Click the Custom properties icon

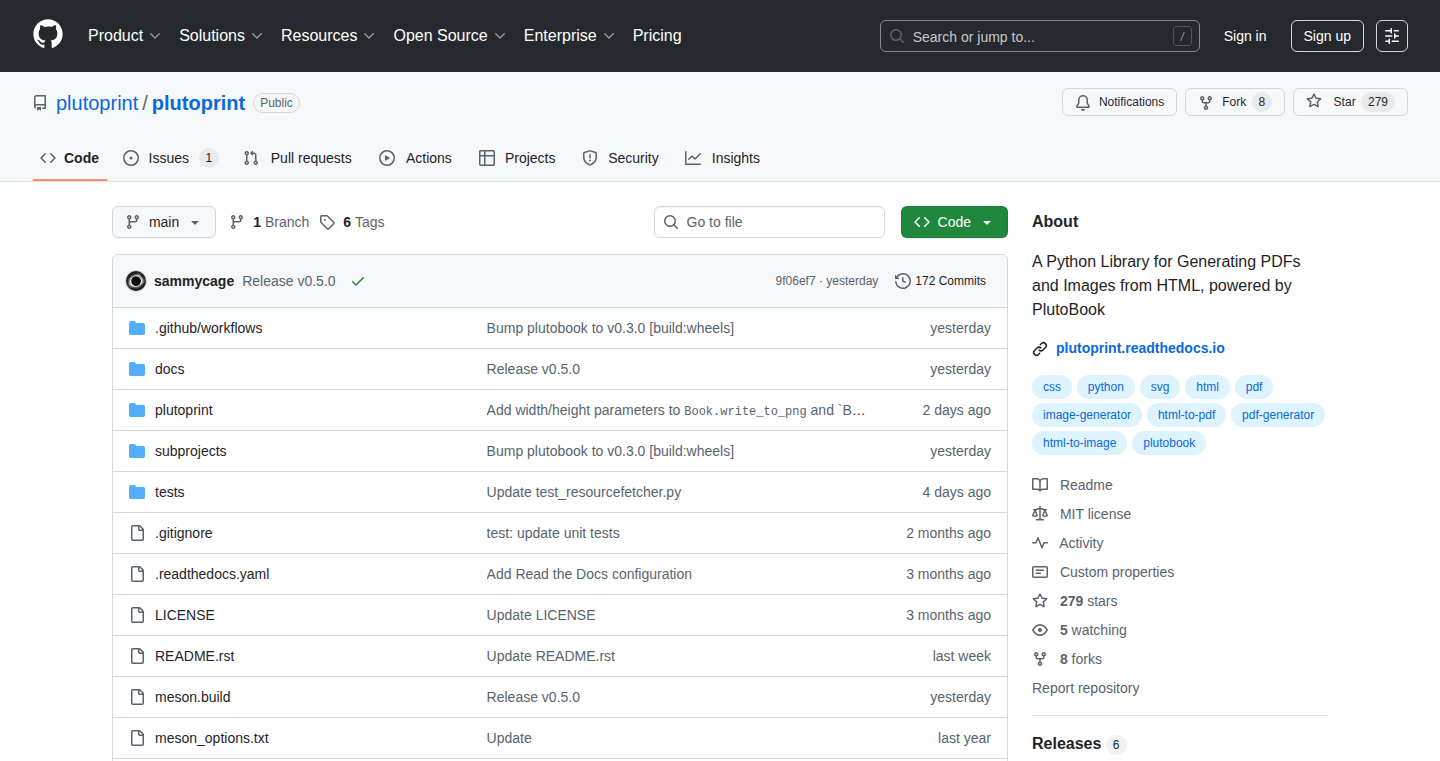pos(1040,572)
